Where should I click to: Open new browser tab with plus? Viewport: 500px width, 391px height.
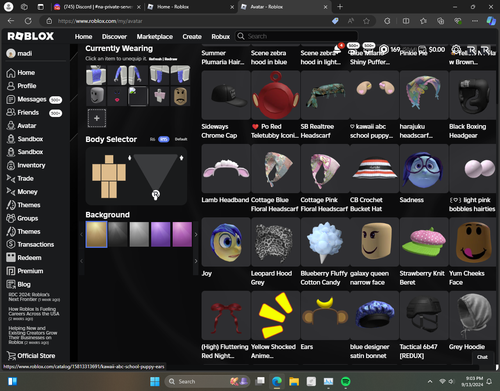(340, 7)
